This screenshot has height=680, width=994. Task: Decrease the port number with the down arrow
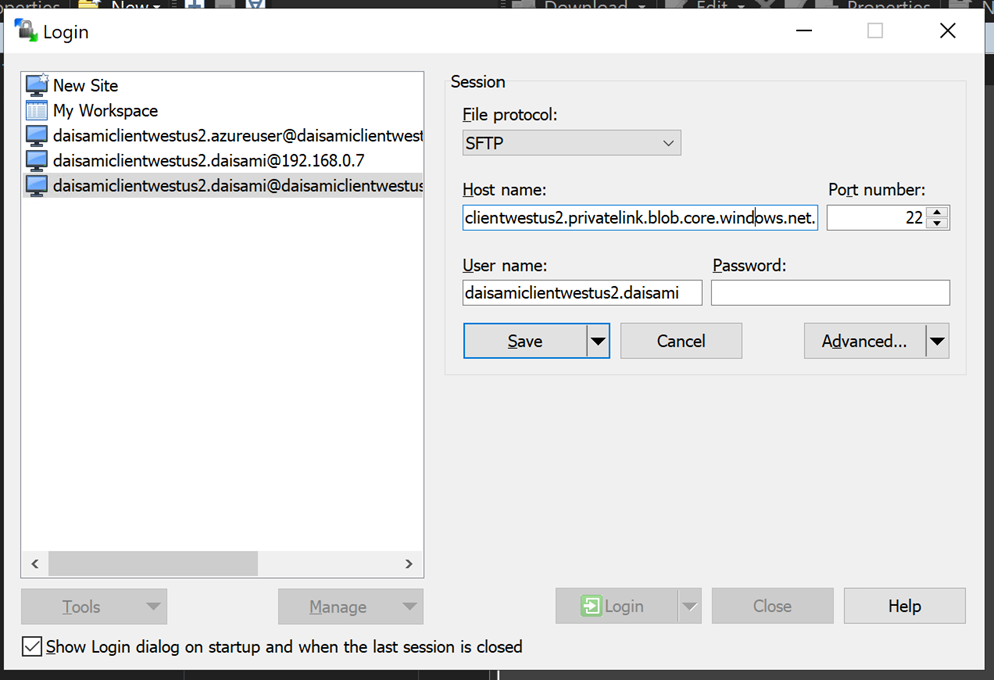(937, 224)
